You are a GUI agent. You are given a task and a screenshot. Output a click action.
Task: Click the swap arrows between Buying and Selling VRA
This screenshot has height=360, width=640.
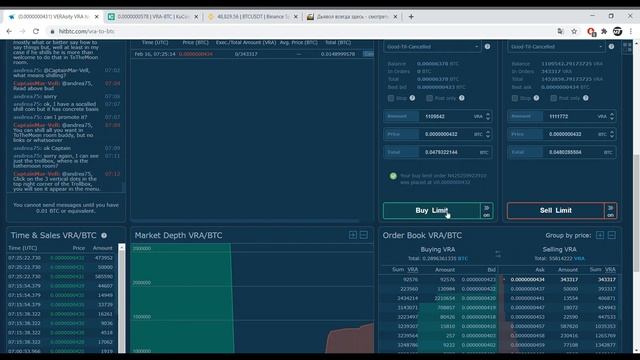pyautogui.click(x=498, y=254)
